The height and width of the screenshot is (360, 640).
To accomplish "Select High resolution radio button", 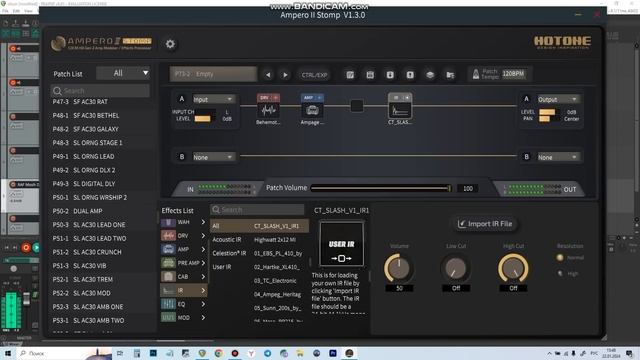I will point(560,273).
